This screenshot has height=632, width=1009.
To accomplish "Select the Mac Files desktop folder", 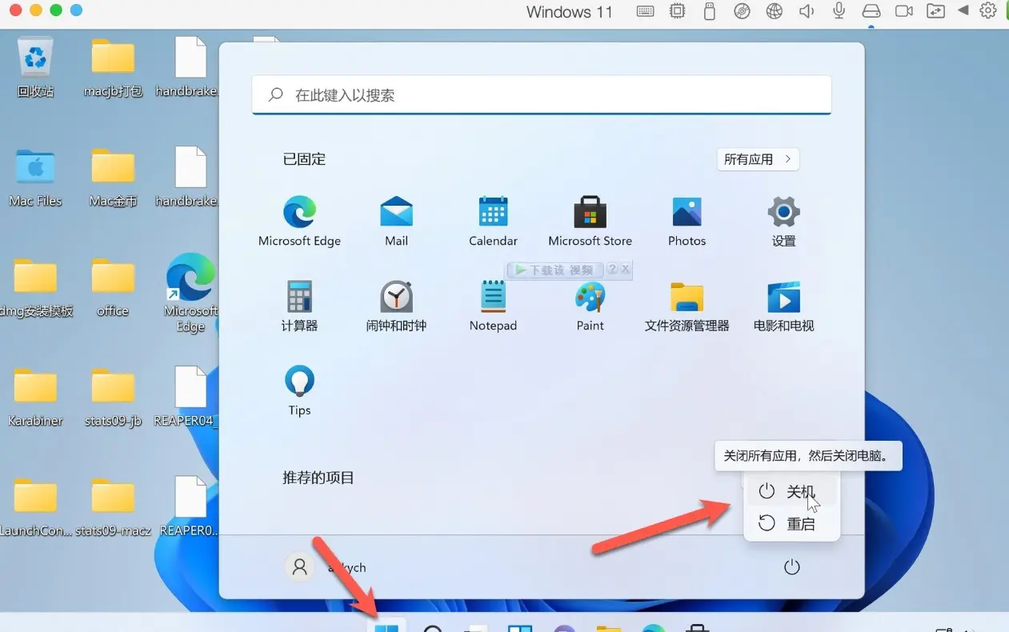I will click(35, 177).
